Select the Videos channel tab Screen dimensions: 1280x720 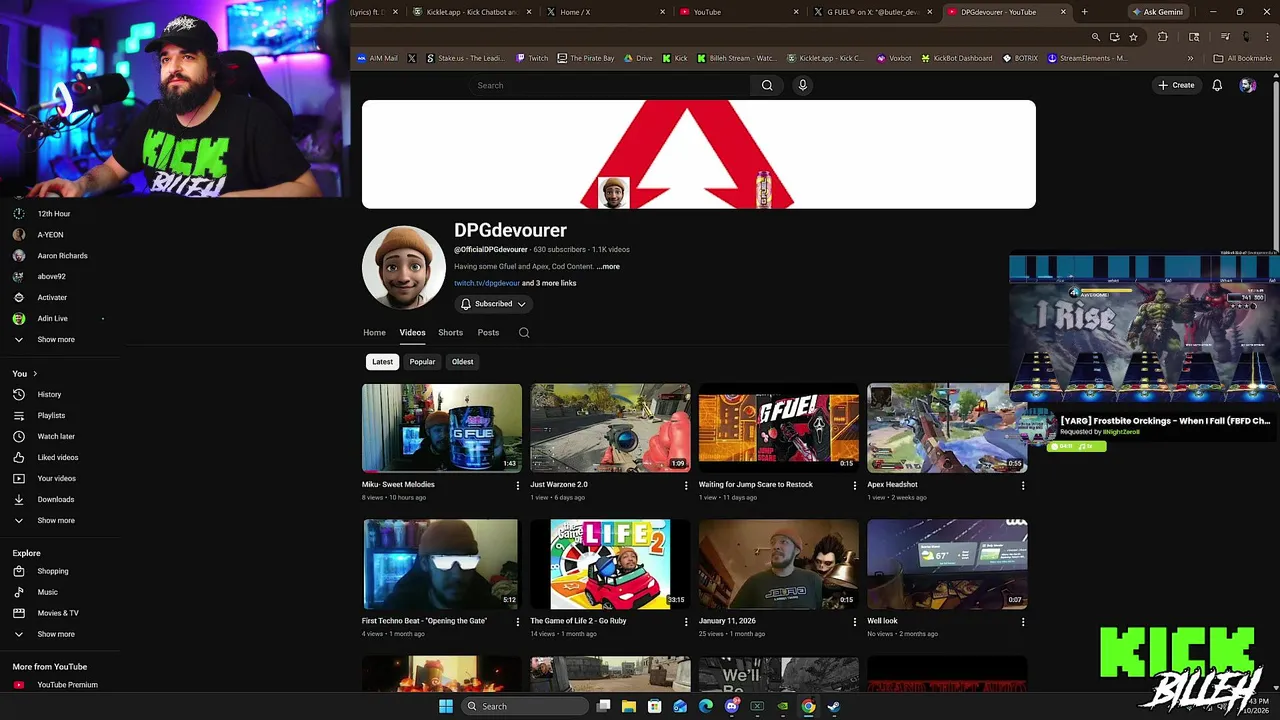coord(412,333)
